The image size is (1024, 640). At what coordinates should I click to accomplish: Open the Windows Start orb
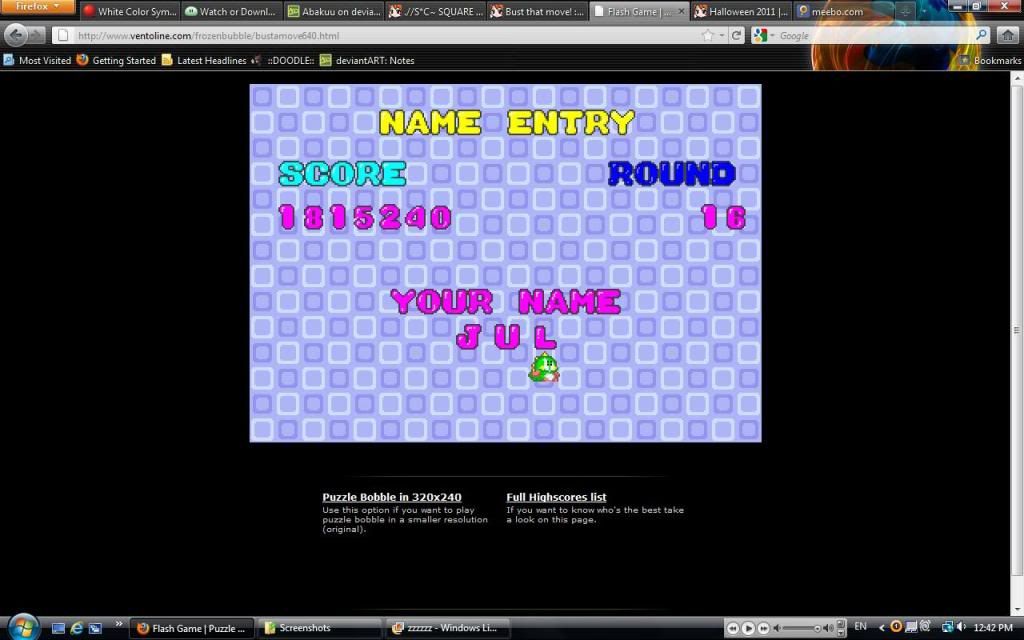(x=24, y=628)
